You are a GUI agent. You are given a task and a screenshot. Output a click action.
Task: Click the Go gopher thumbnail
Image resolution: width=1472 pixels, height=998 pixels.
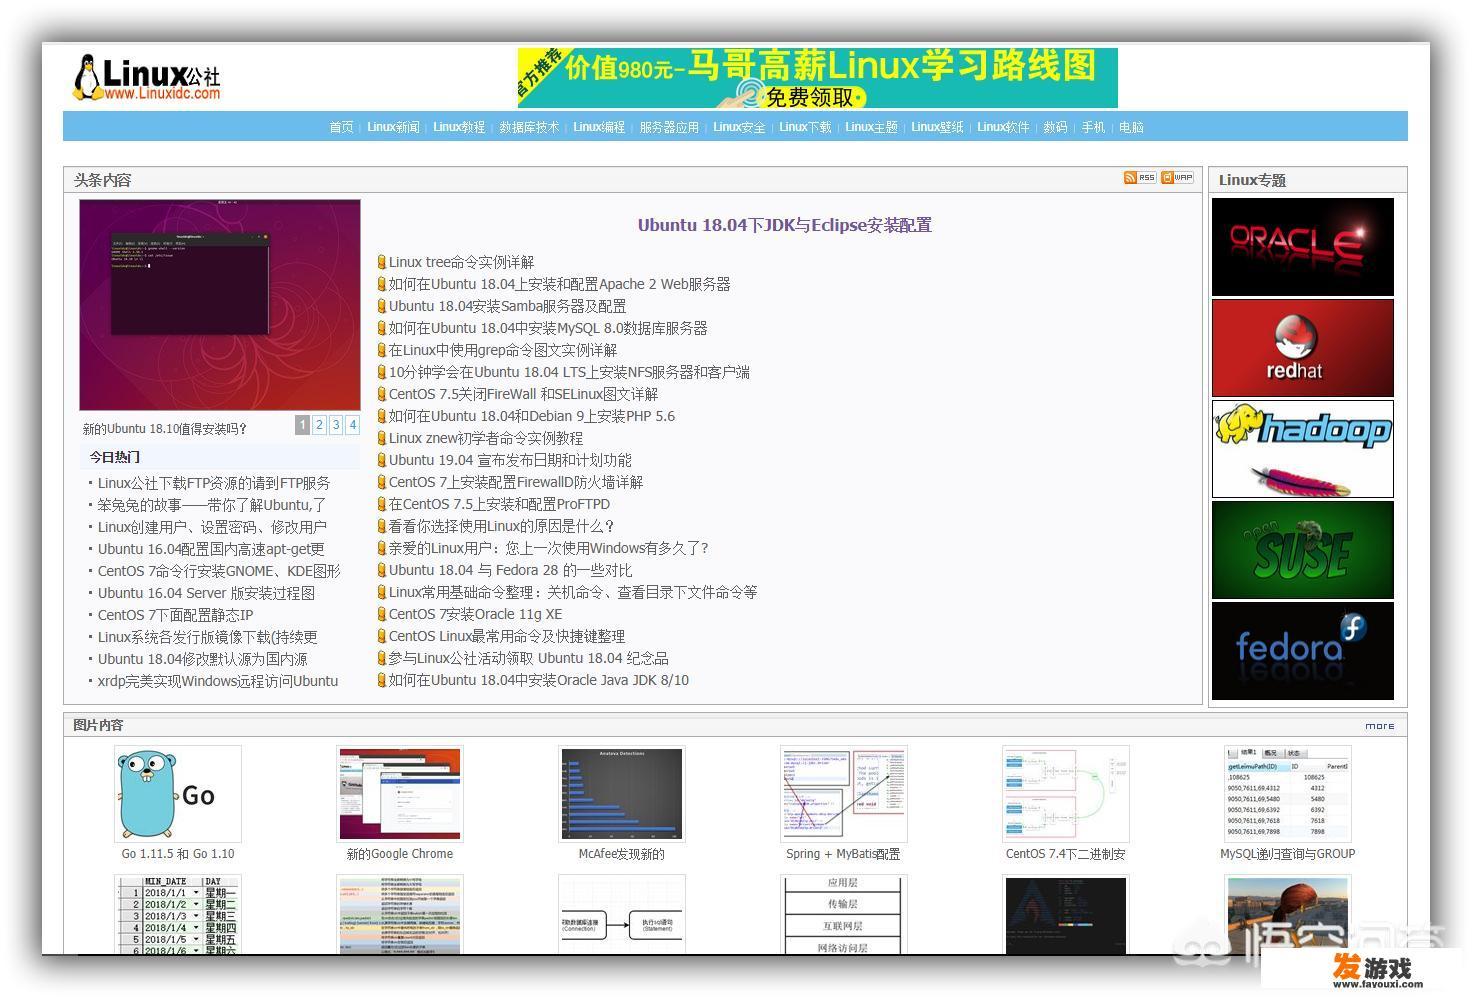pos(178,794)
